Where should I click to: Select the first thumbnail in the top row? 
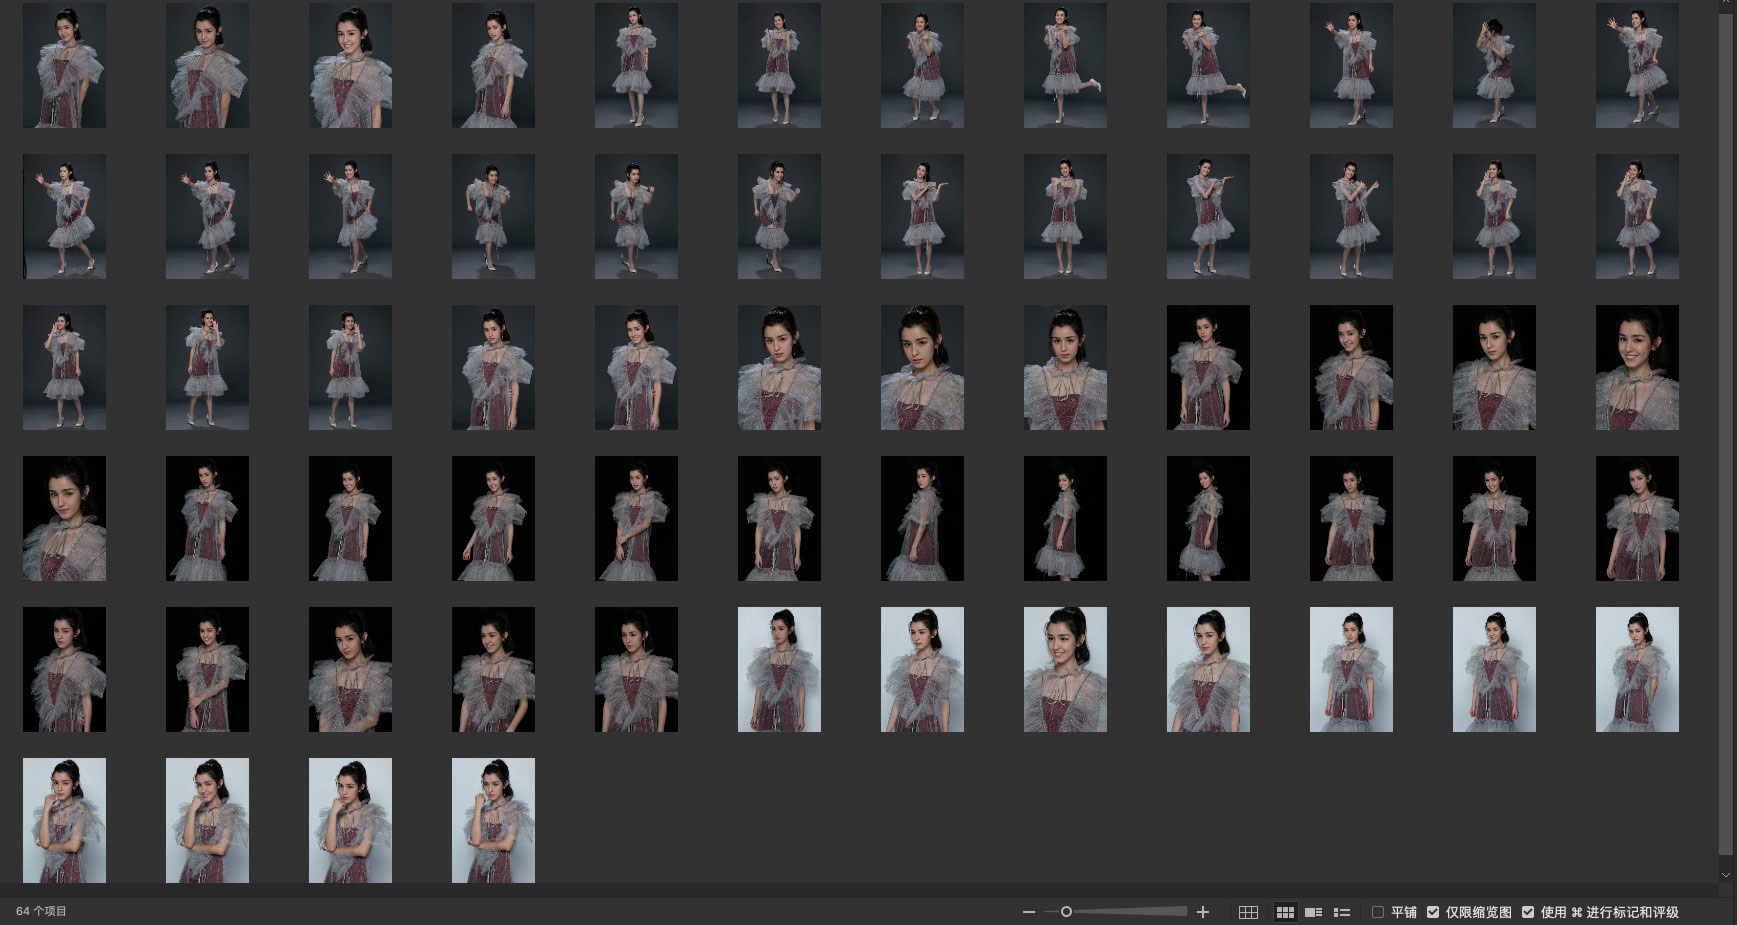[64, 65]
